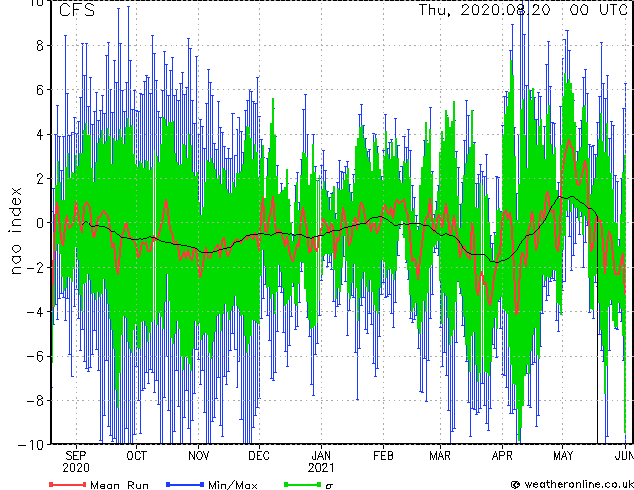Click the Thu, 2020.08.20 date header
Screen dimensions: 634x490
[x=485, y=11]
